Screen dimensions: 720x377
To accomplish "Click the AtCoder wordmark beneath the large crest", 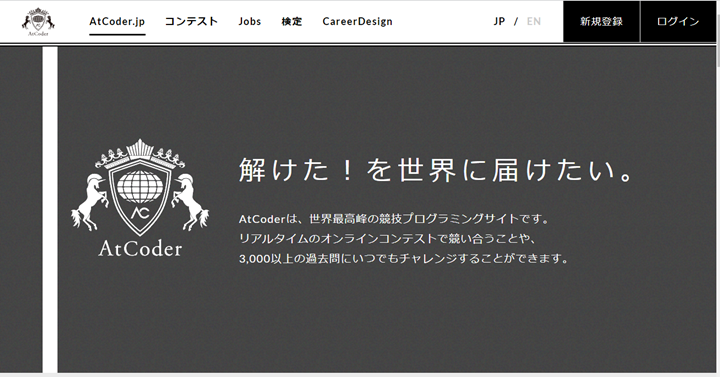I will tap(140, 249).
